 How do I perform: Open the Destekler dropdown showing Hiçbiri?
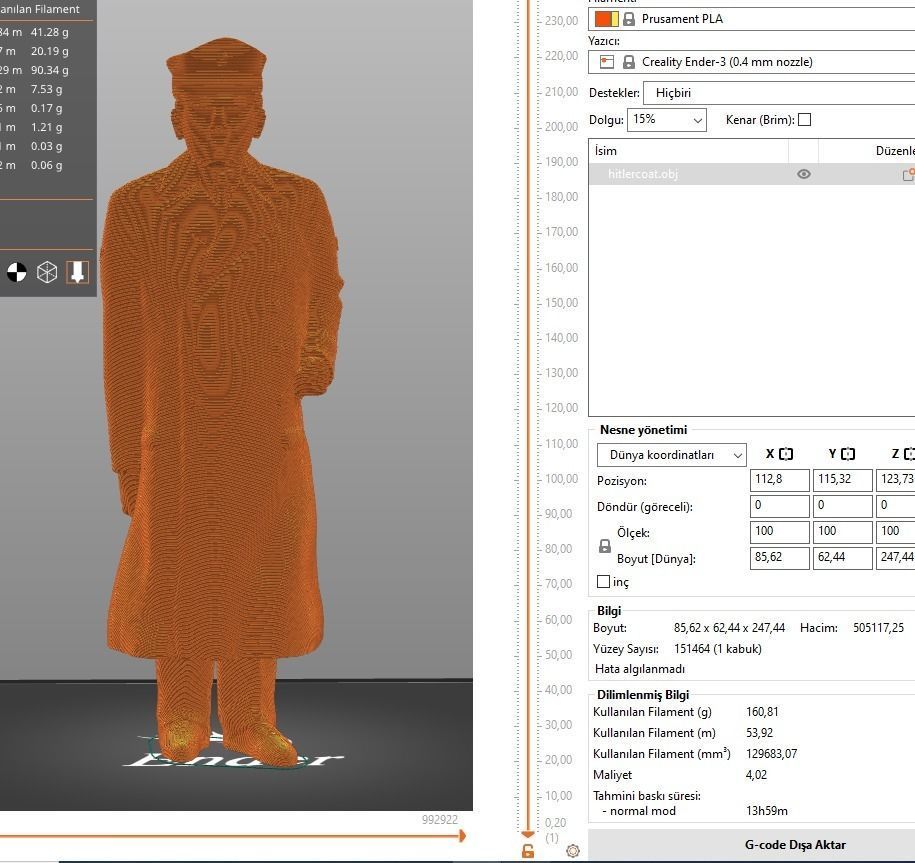pyautogui.click(x=779, y=93)
